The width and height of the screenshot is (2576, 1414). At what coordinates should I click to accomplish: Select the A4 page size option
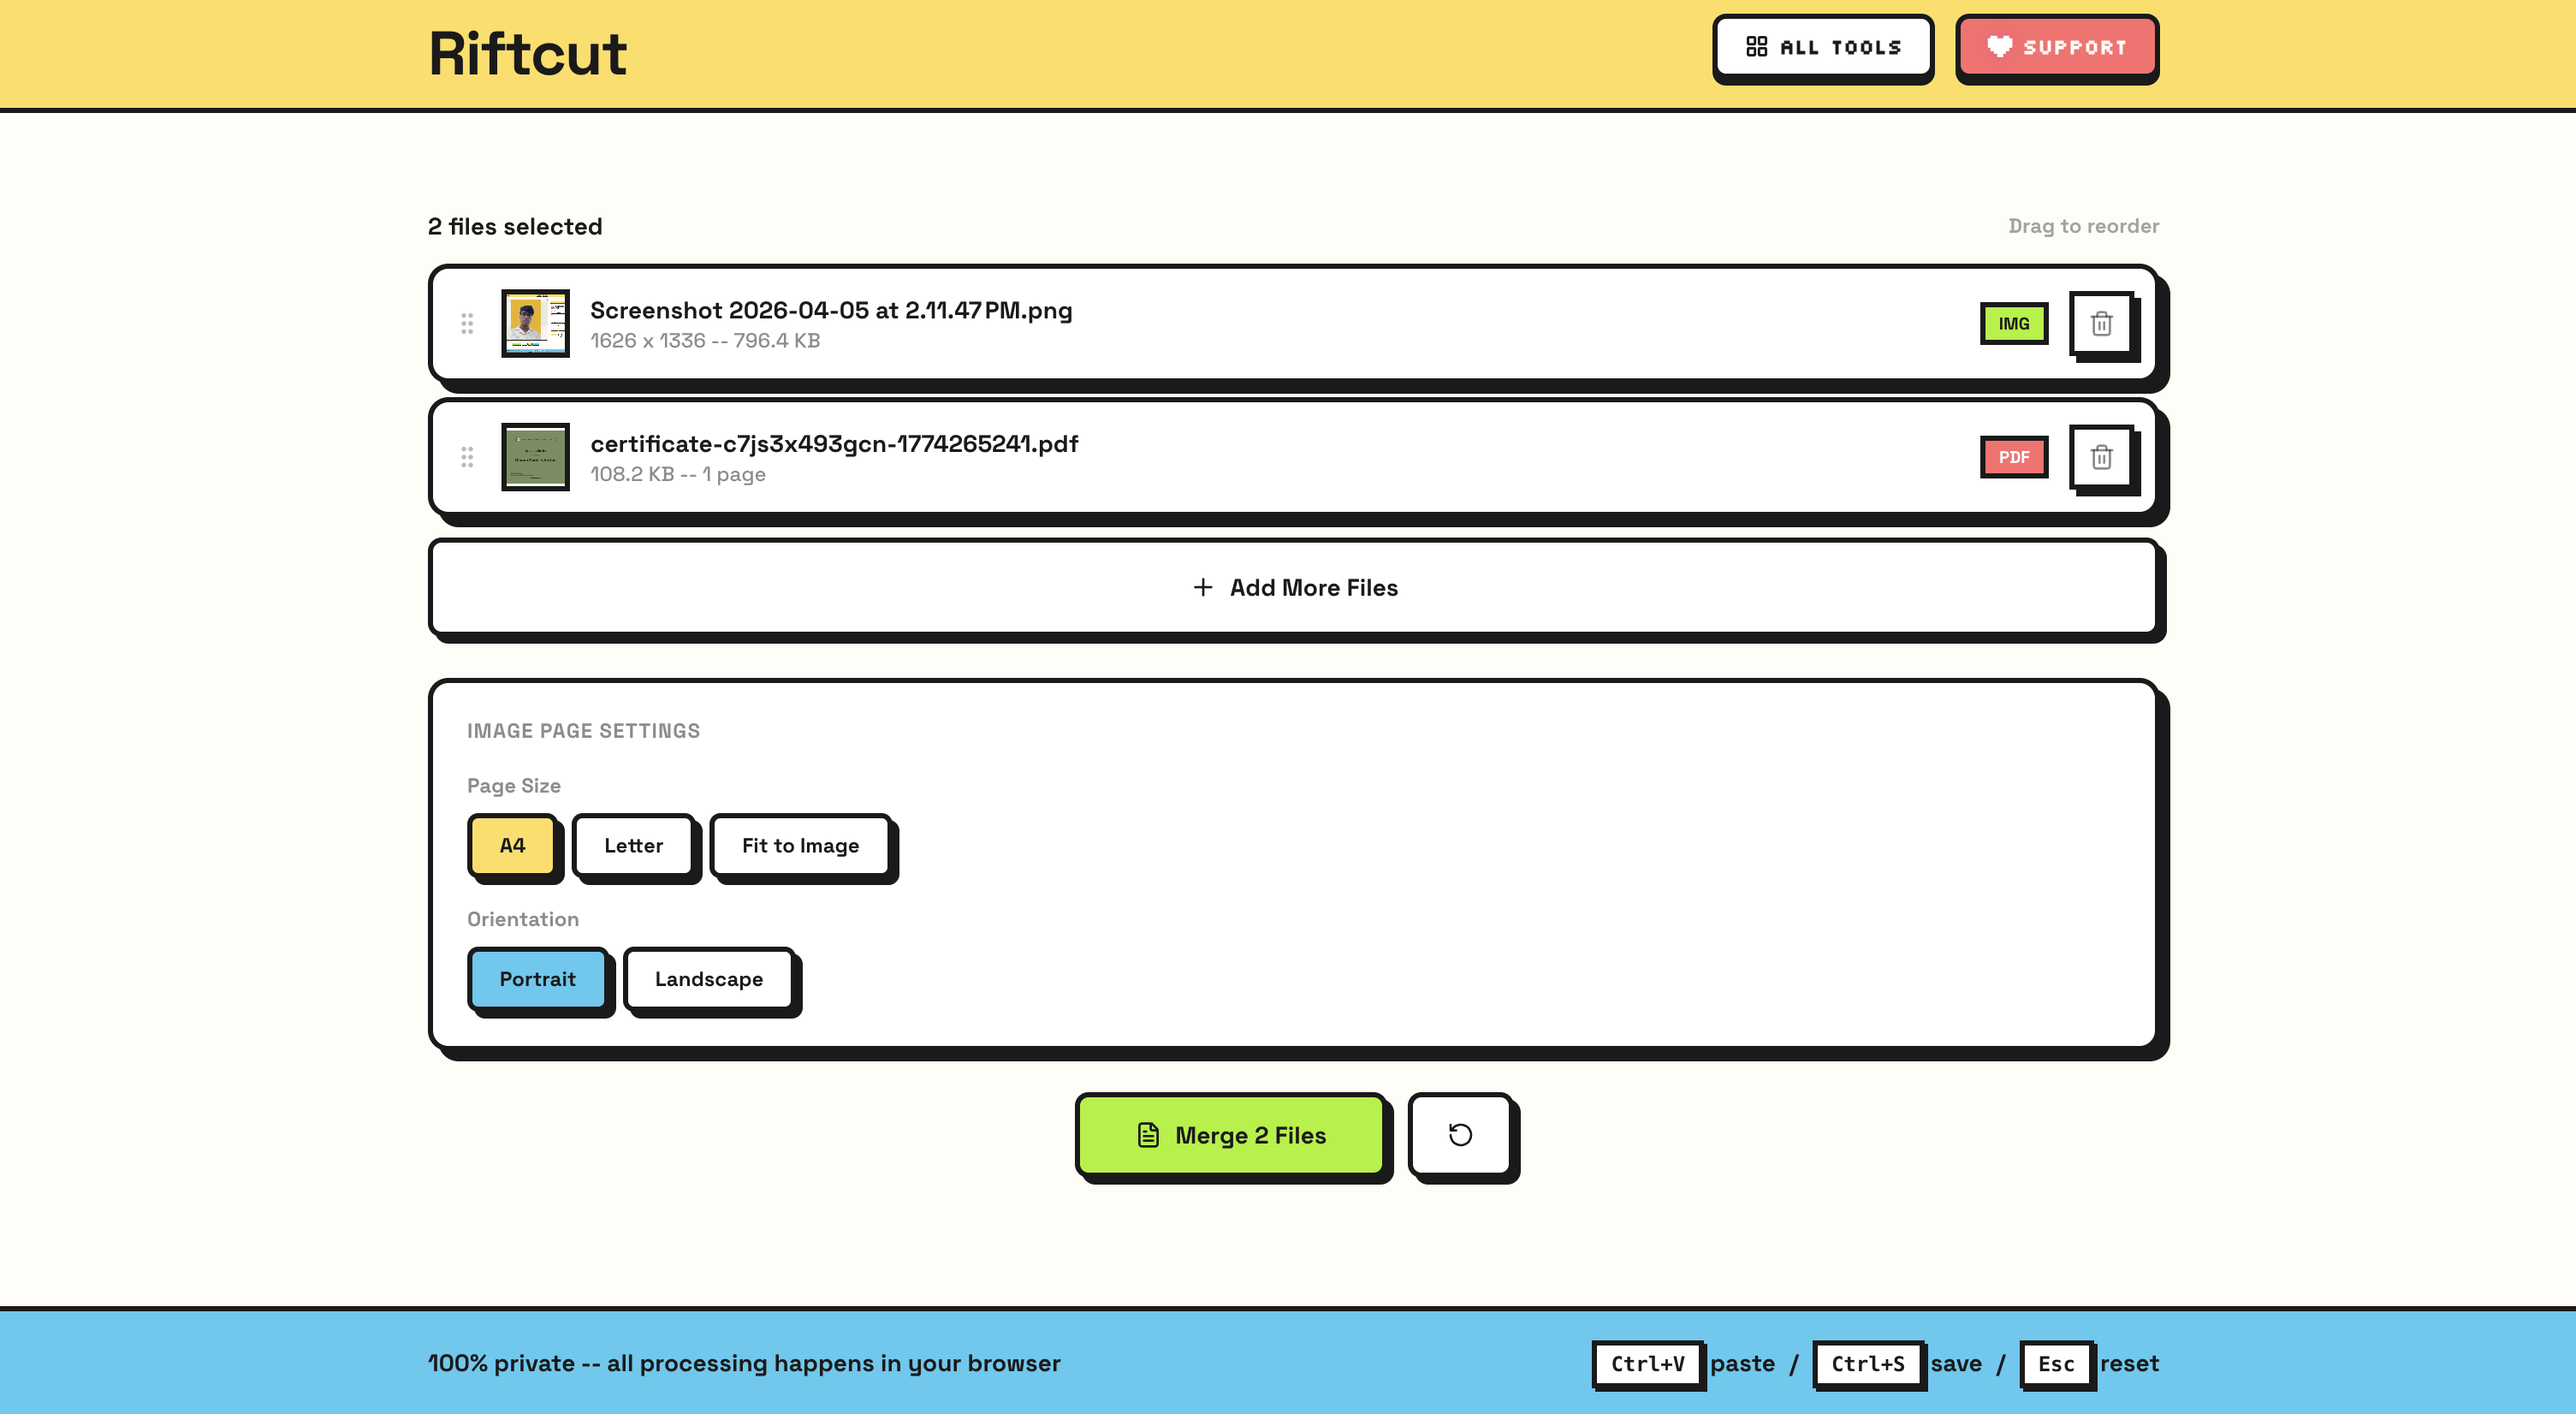(x=512, y=846)
